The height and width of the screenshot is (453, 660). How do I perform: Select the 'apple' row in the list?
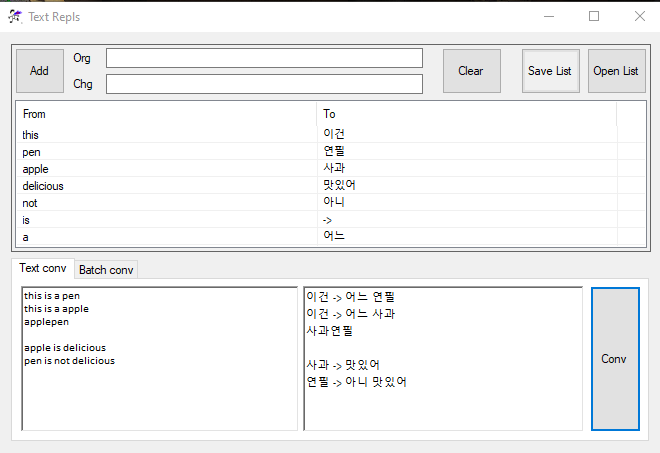(330, 169)
